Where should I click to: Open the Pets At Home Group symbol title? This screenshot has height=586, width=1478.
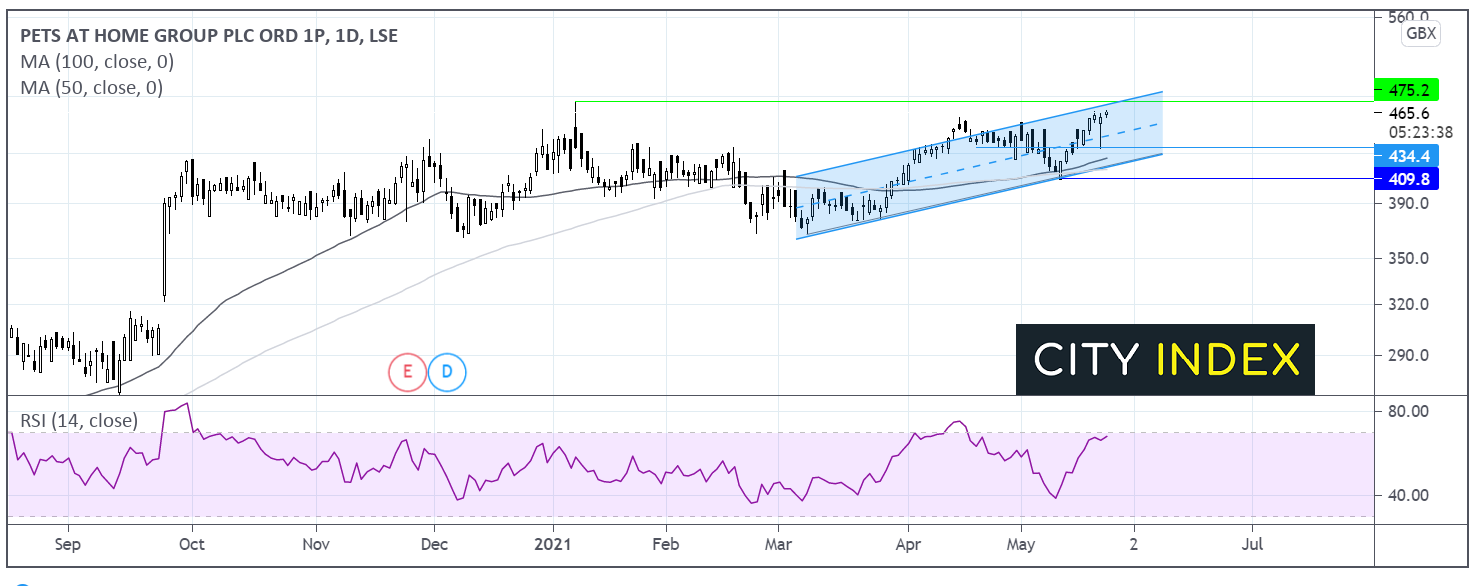tap(208, 36)
